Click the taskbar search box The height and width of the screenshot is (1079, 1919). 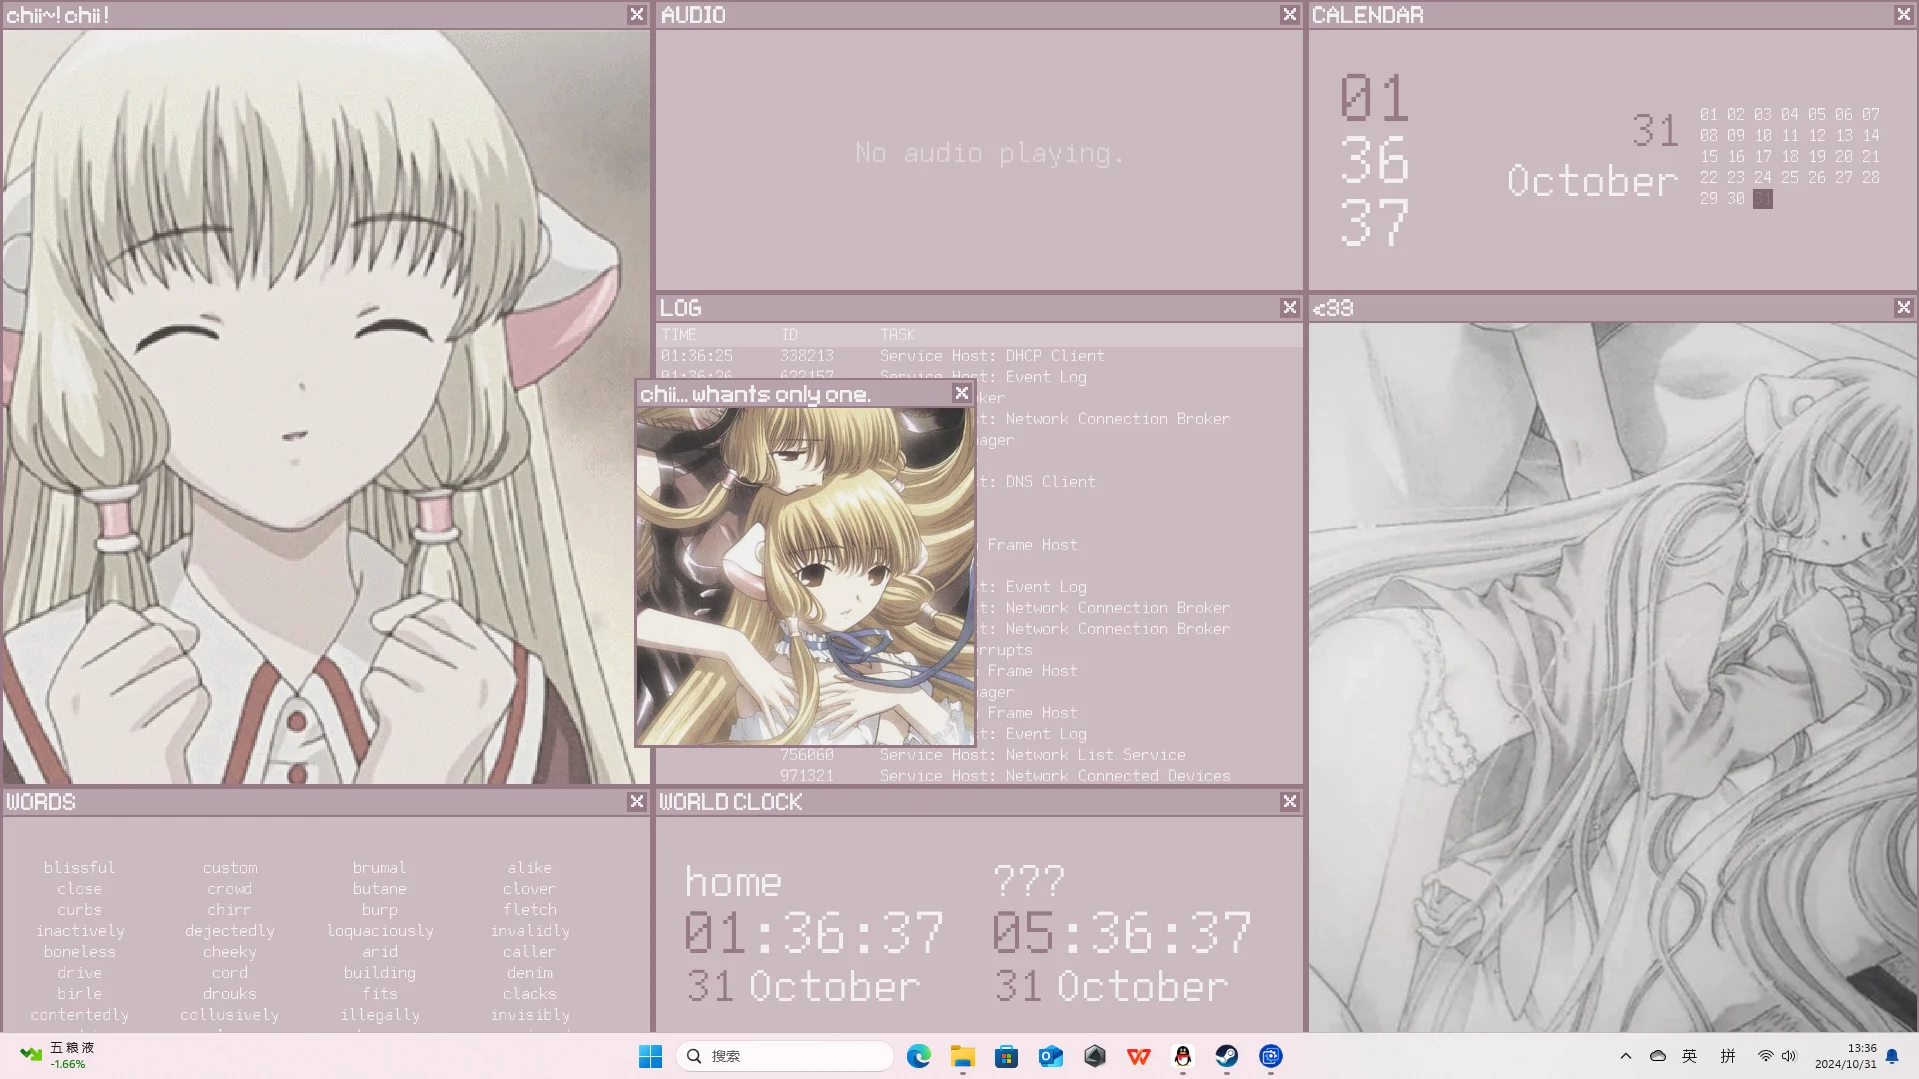[x=785, y=1056]
